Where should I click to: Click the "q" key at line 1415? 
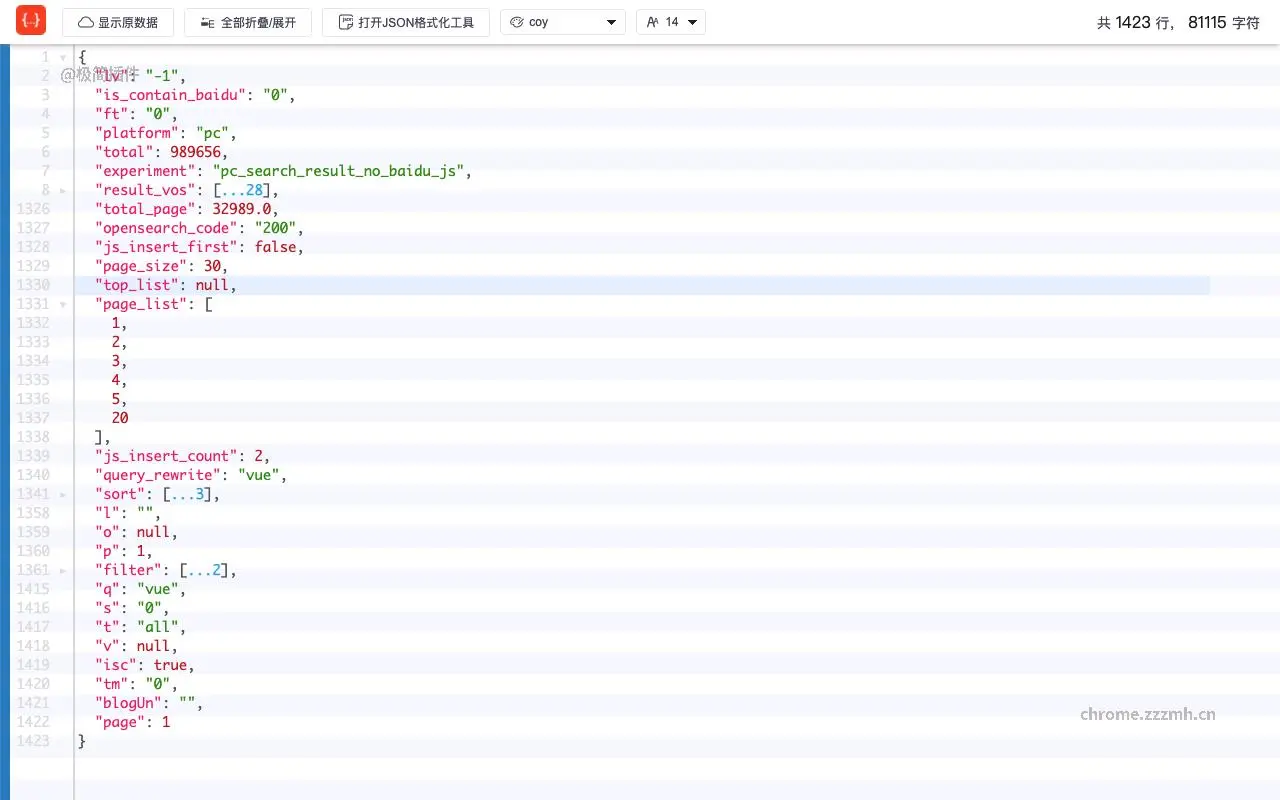tap(107, 589)
